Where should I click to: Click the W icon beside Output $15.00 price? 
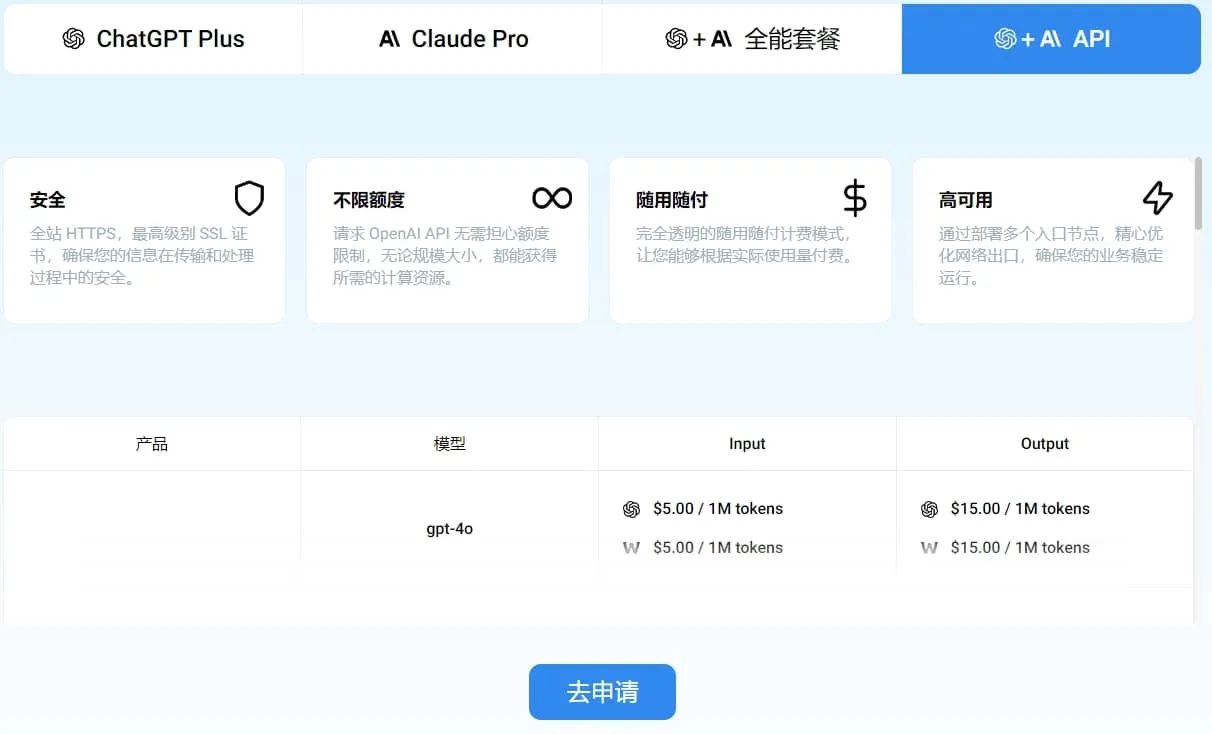click(929, 548)
